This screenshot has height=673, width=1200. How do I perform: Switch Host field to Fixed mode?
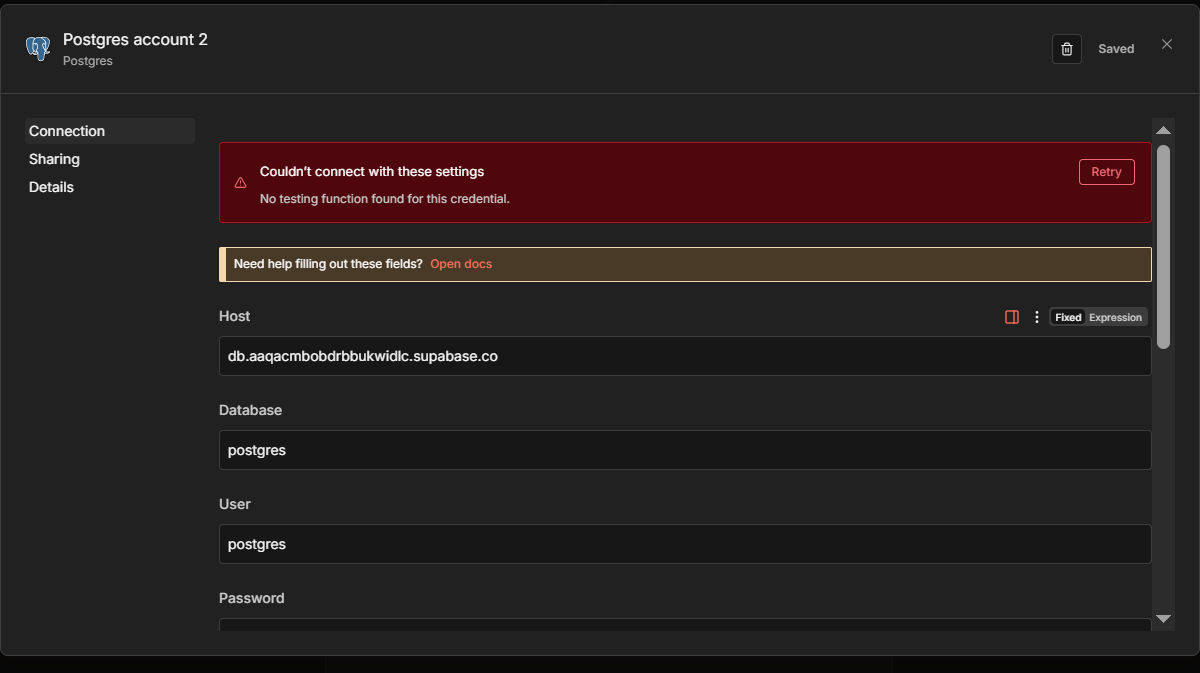click(1068, 317)
